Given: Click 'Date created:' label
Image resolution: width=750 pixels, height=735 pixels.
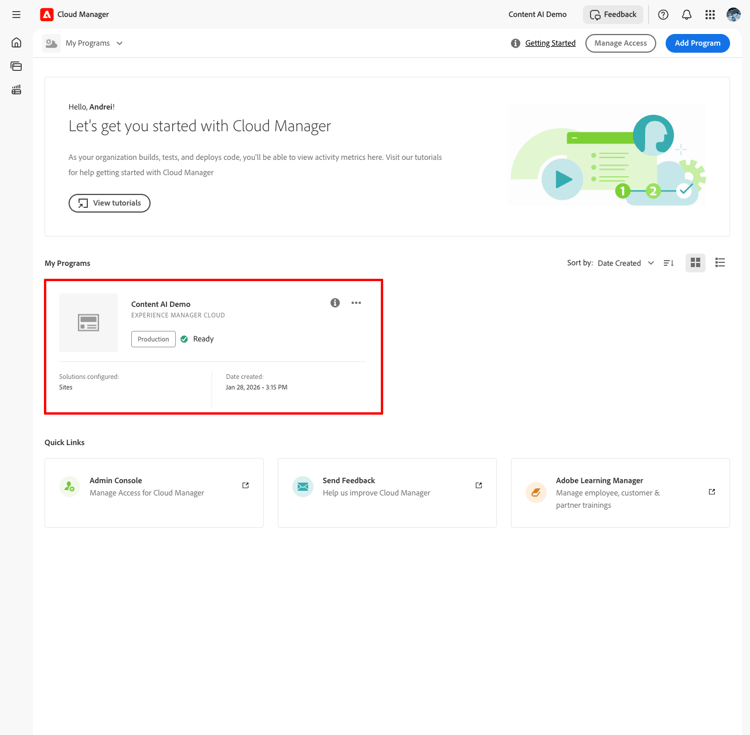Looking at the screenshot, I should tap(244, 377).
